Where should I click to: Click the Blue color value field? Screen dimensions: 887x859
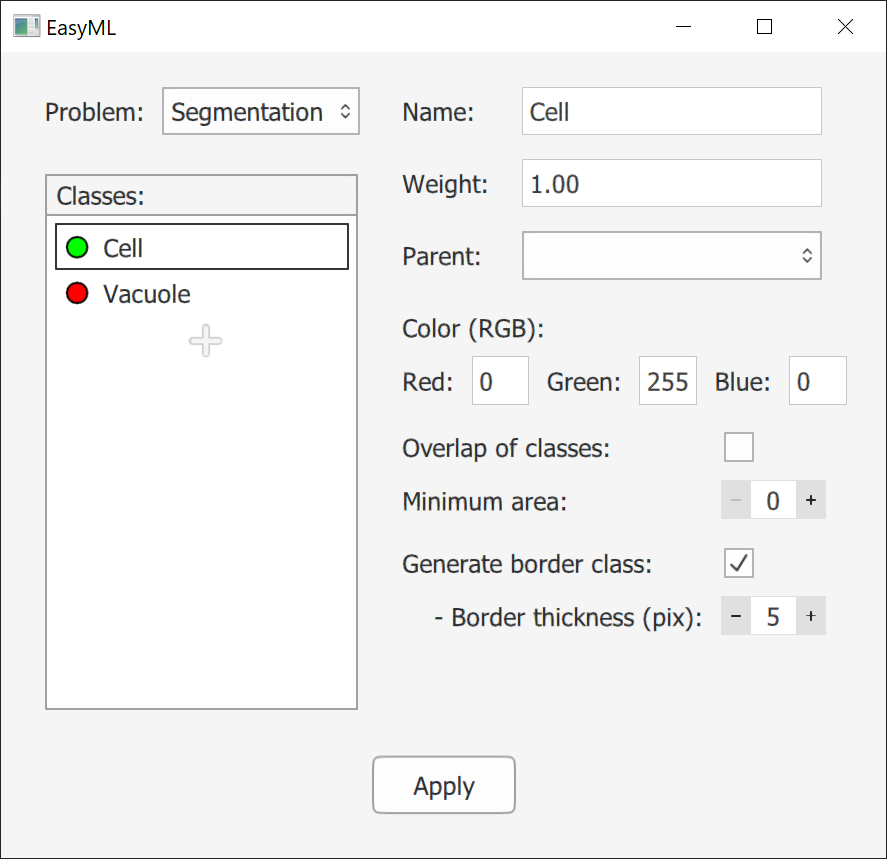click(817, 382)
